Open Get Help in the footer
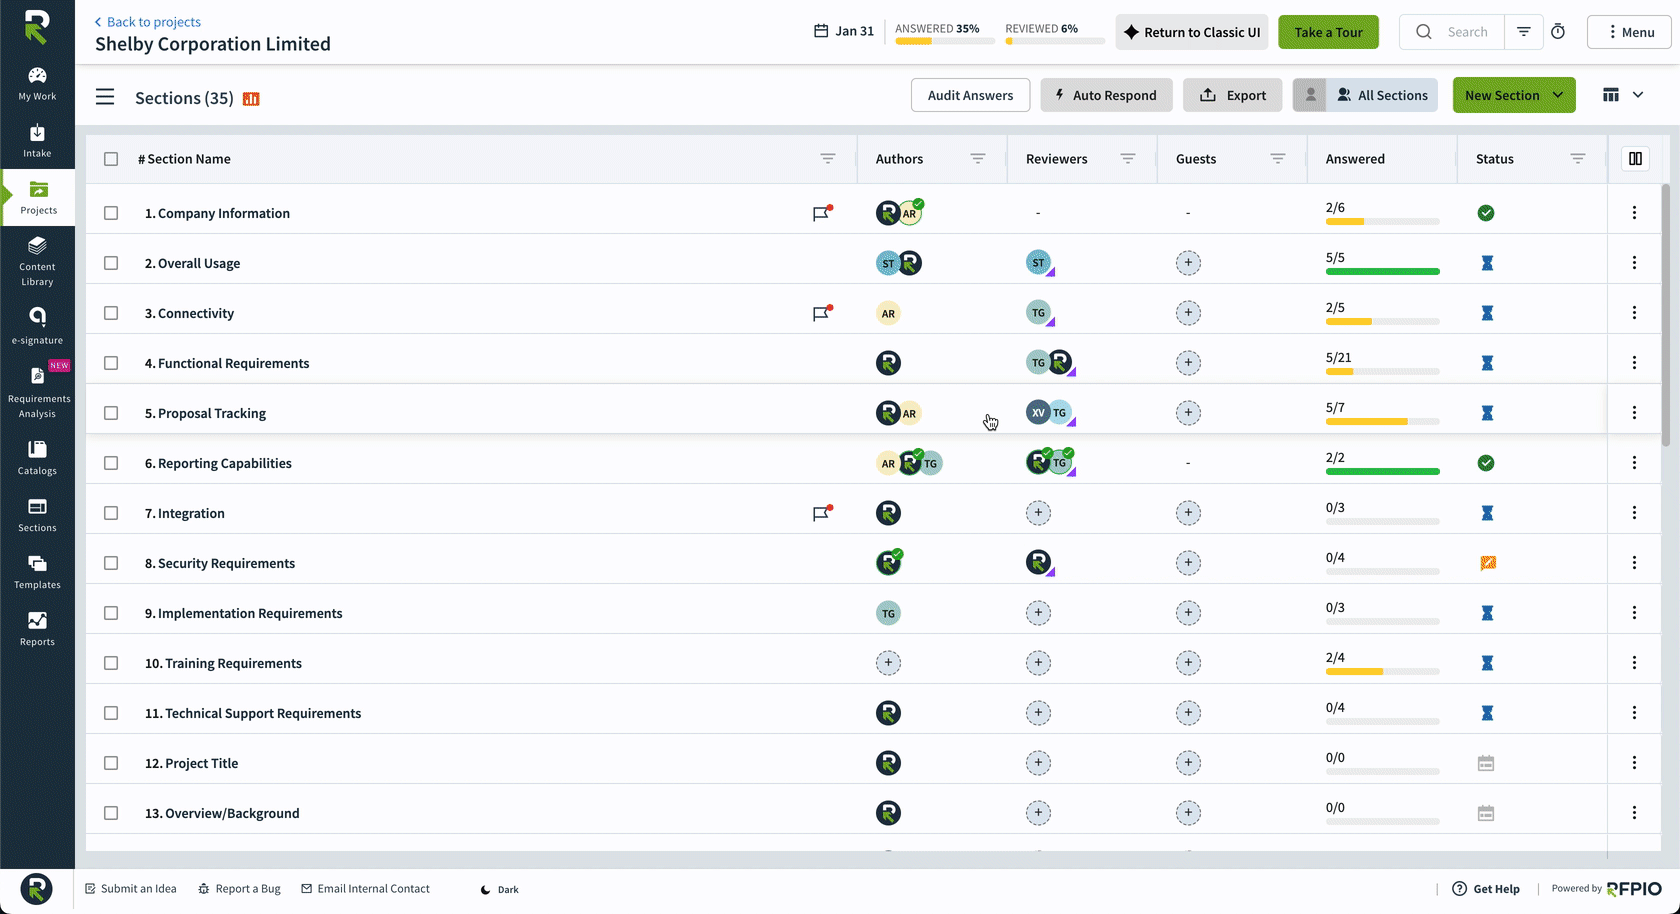 pos(1486,889)
